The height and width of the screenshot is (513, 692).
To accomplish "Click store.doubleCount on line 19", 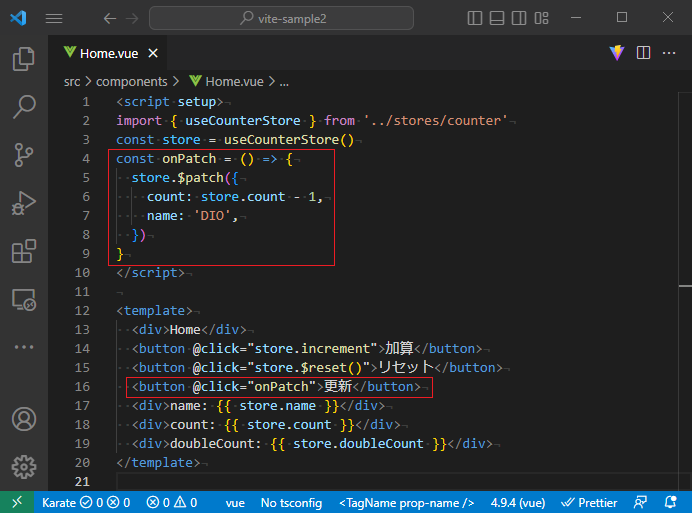I will pos(358,443).
